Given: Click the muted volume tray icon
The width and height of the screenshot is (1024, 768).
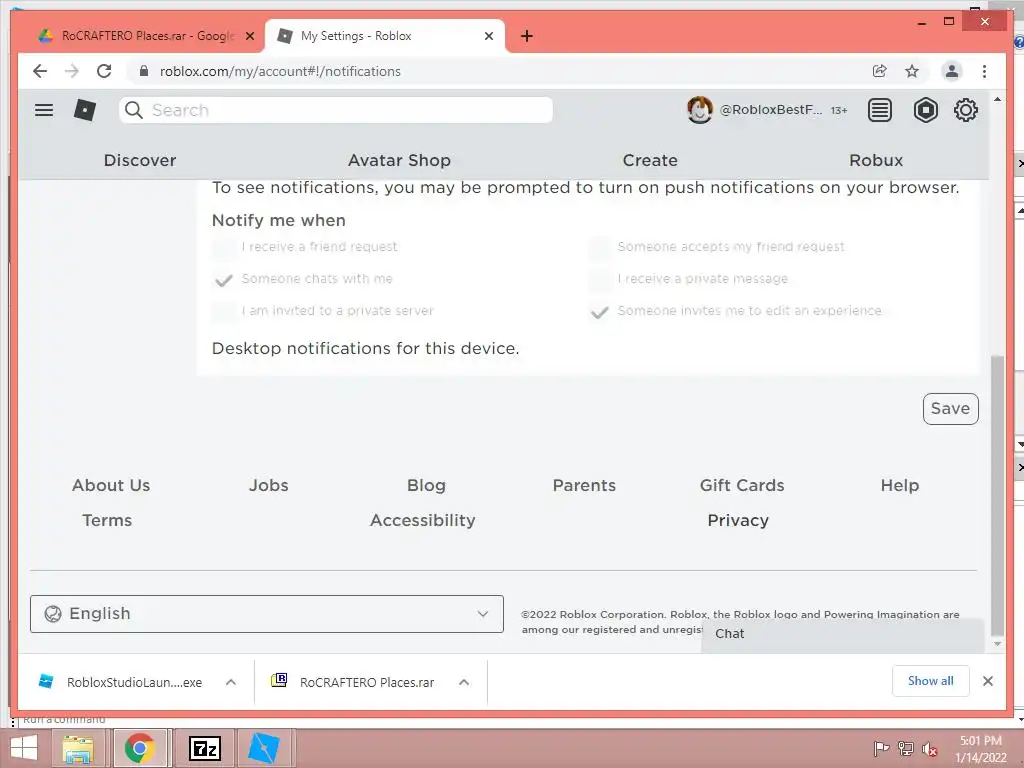Looking at the screenshot, I should tap(929, 749).
